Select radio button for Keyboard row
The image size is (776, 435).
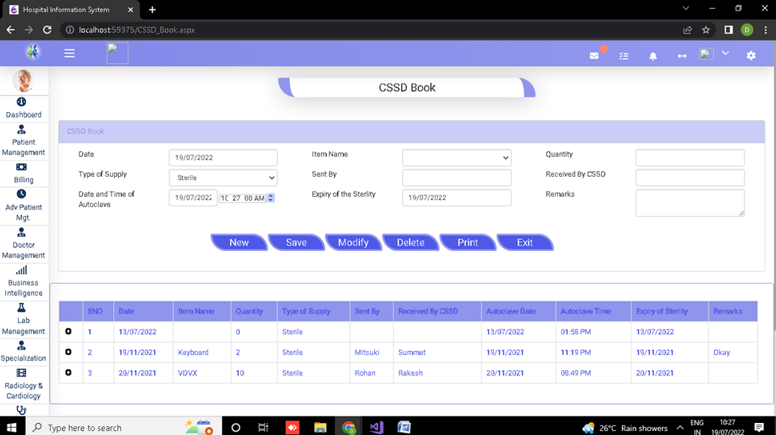(x=68, y=352)
